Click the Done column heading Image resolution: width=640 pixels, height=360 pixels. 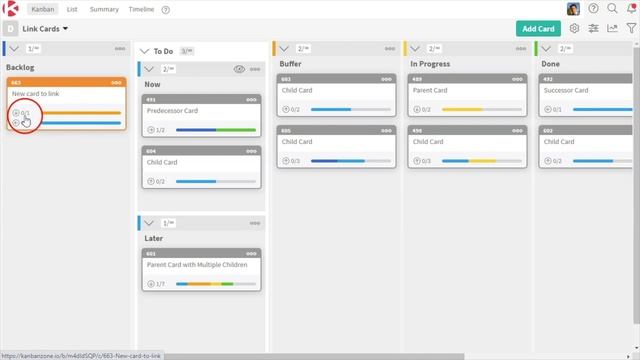point(550,64)
